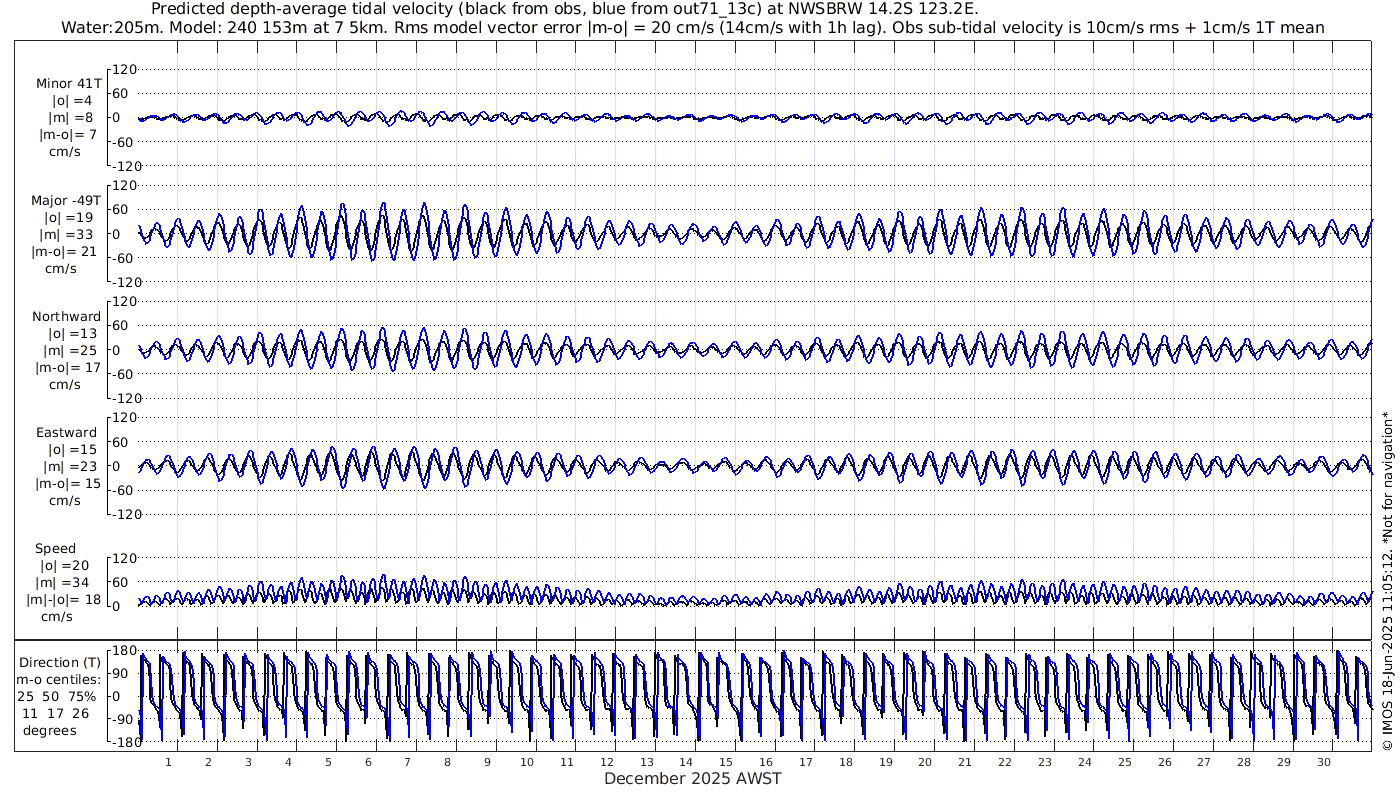Viewport: 1400px width, 800px height.
Task: Click day '30' on the date axis
Action: (x=1323, y=762)
